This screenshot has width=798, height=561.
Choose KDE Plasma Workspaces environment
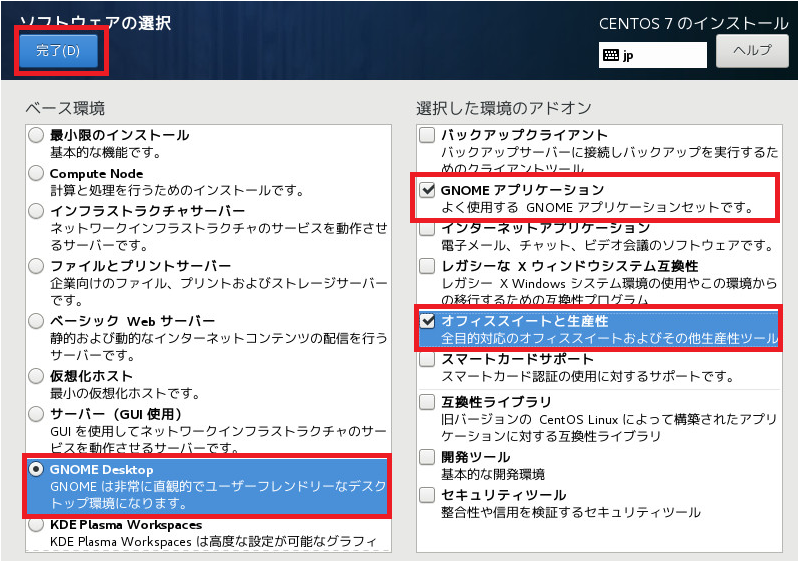(x=37, y=525)
